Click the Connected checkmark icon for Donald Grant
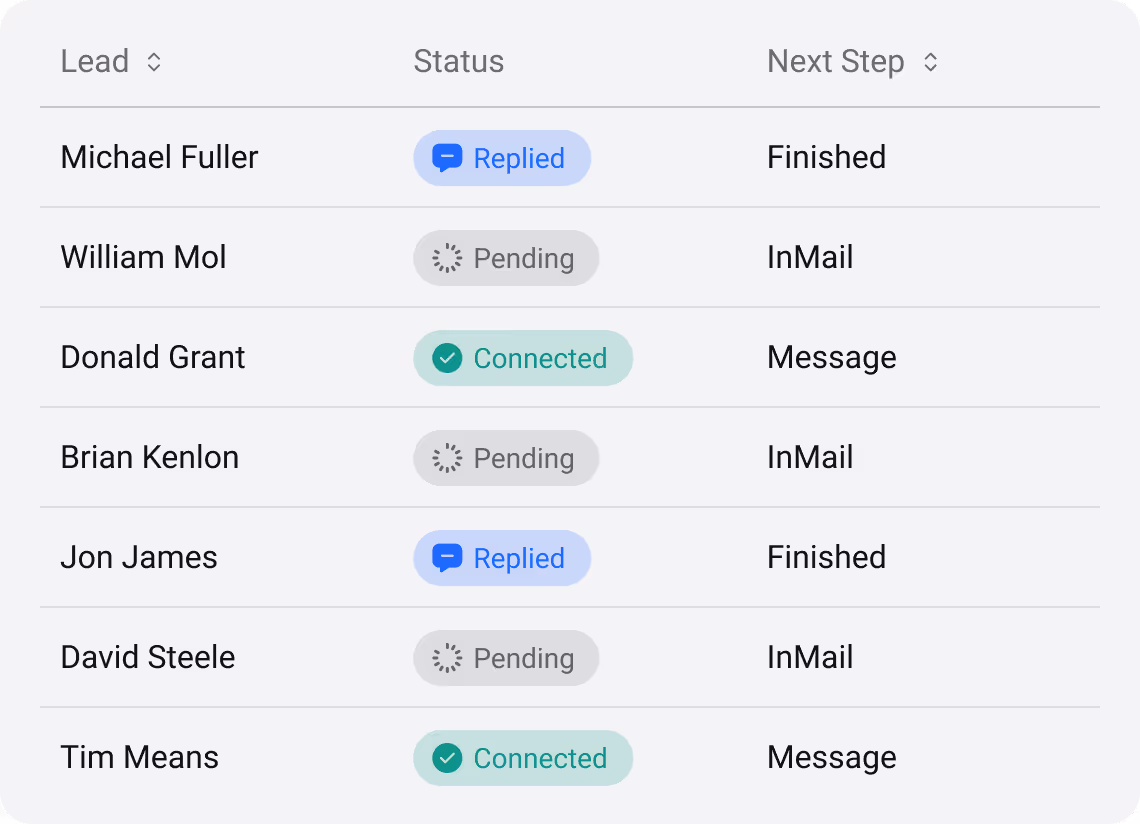Viewport: 1140px width, 824px height. click(446, 358)
